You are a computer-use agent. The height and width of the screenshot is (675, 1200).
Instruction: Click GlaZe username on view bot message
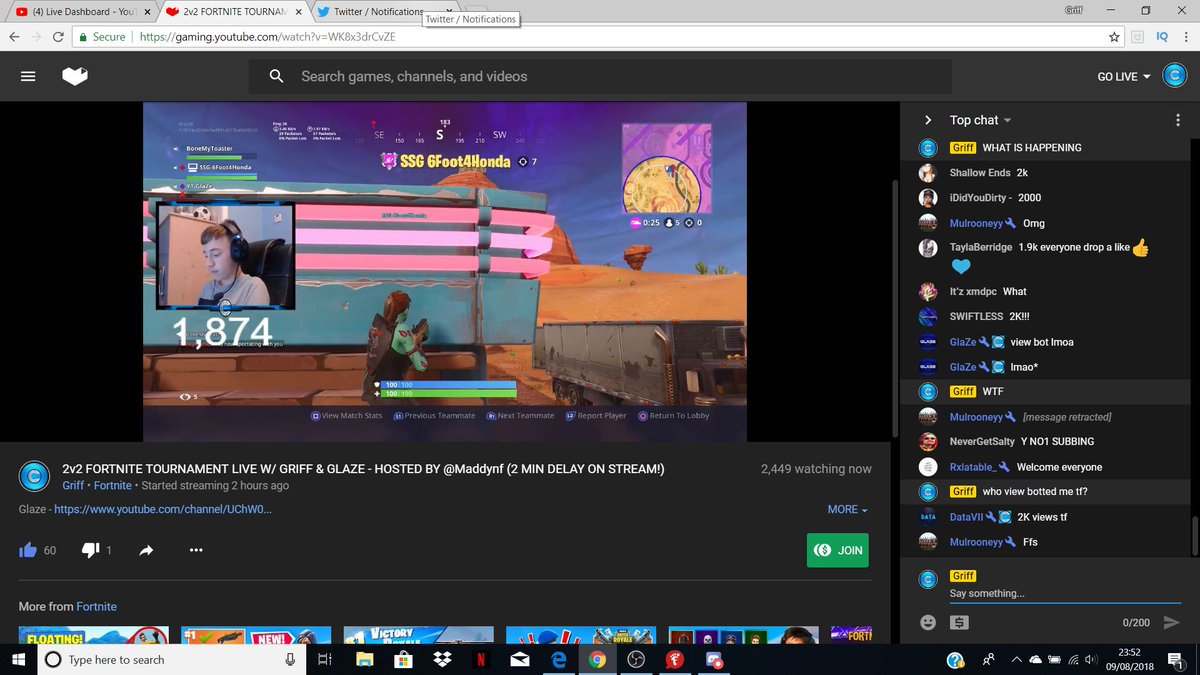tap(963, 342)
